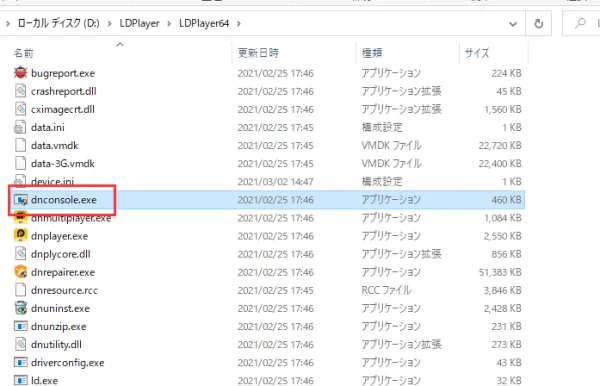Viewport: 600px width, 386px height.
Task: Sort by サイズ column header
Action: point(477,53)
